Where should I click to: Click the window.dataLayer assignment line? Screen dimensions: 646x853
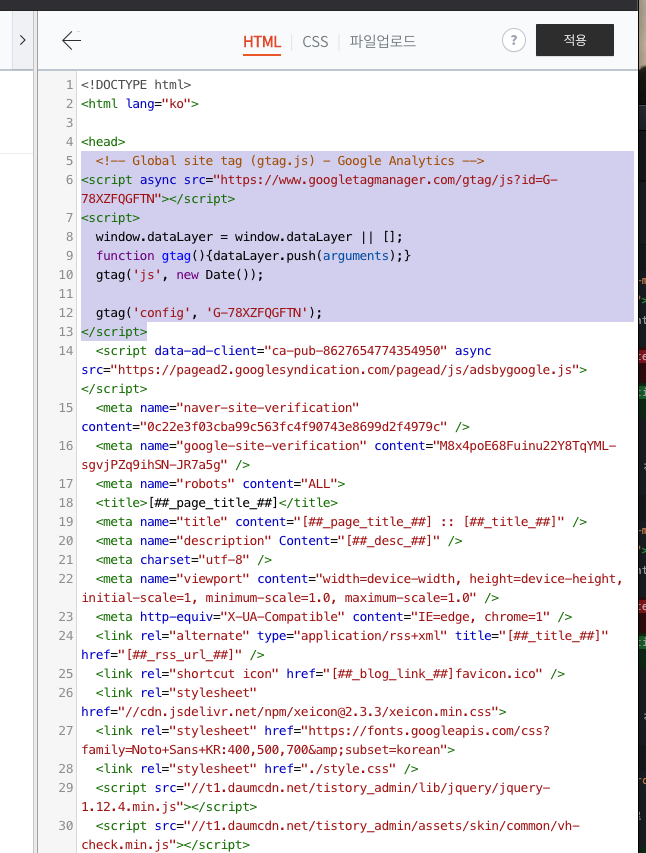(x=249, y=237)
